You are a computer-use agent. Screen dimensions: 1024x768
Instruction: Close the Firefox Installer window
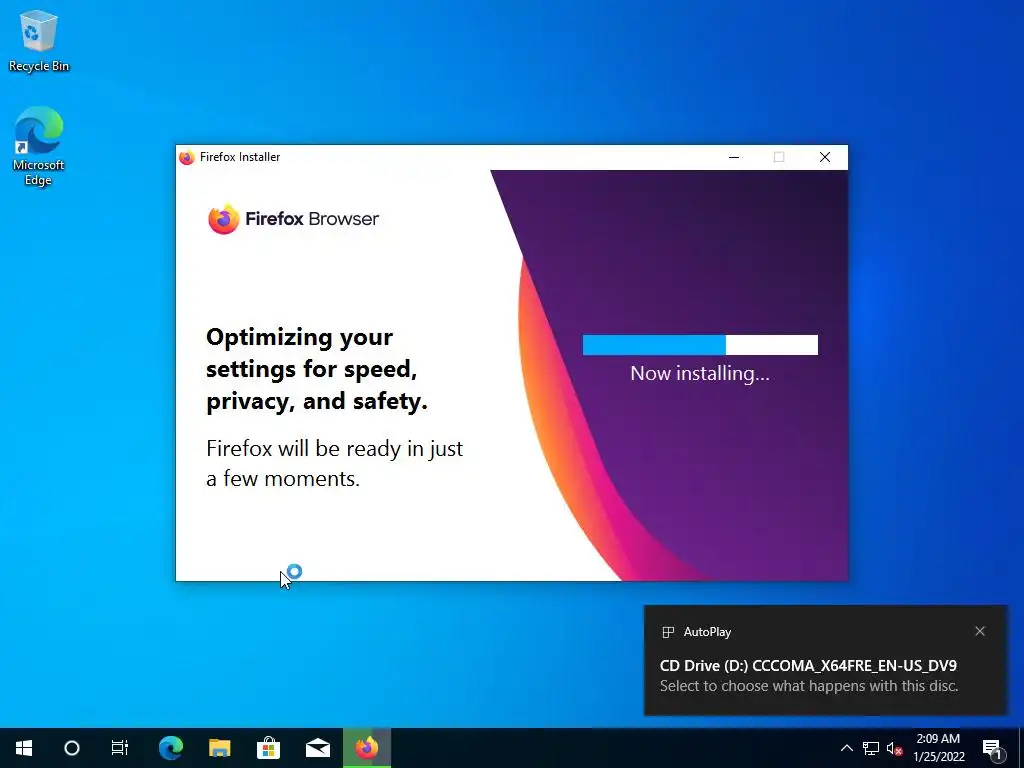[825, 157]
